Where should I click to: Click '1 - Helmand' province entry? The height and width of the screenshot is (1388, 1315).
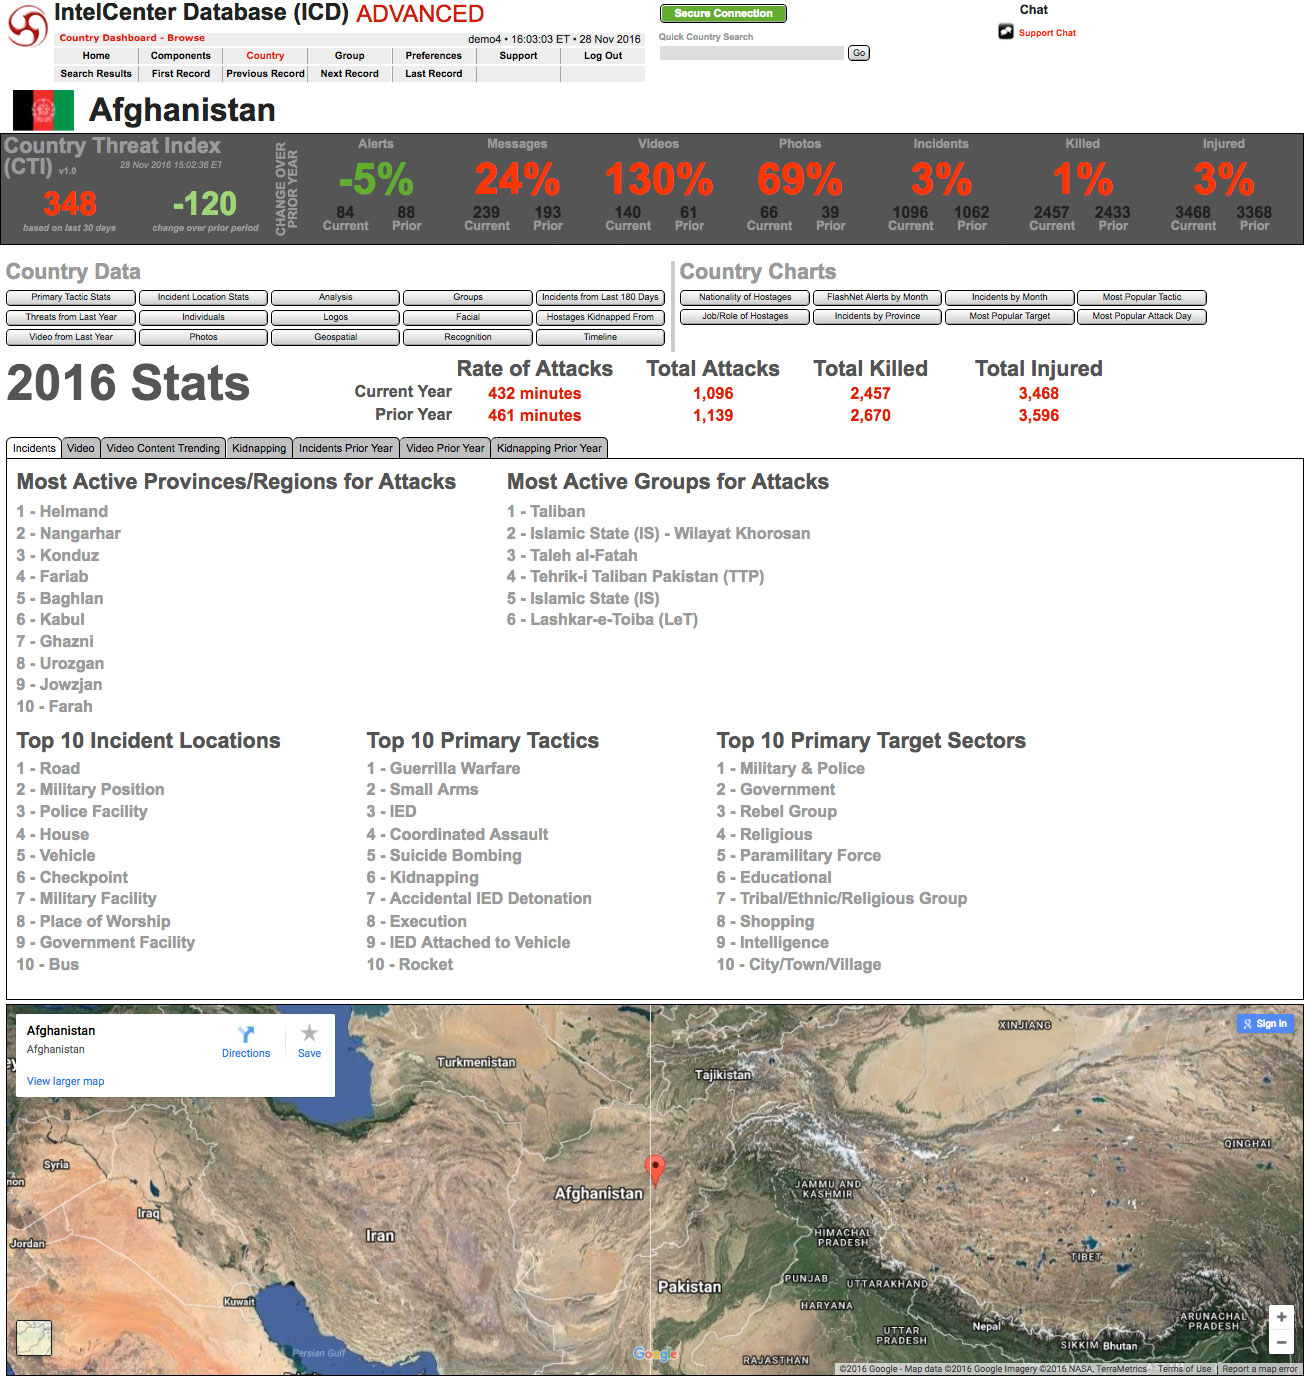62,512
